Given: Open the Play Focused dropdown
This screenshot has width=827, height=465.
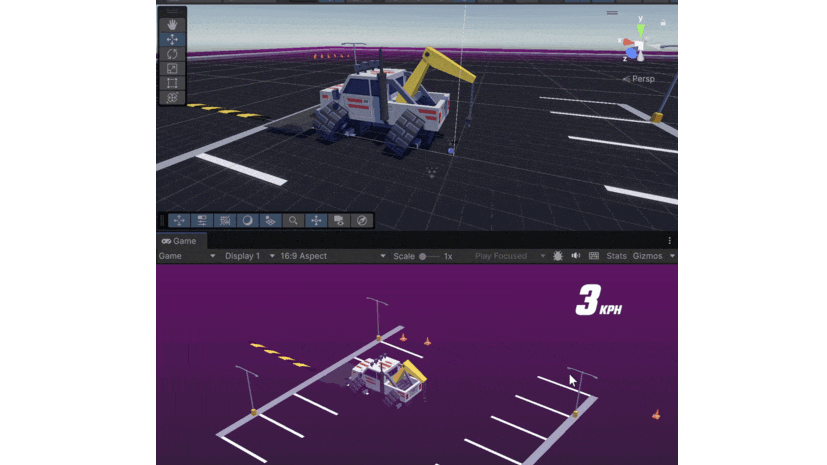Looking at the screenshot, I should pos(509,256).
